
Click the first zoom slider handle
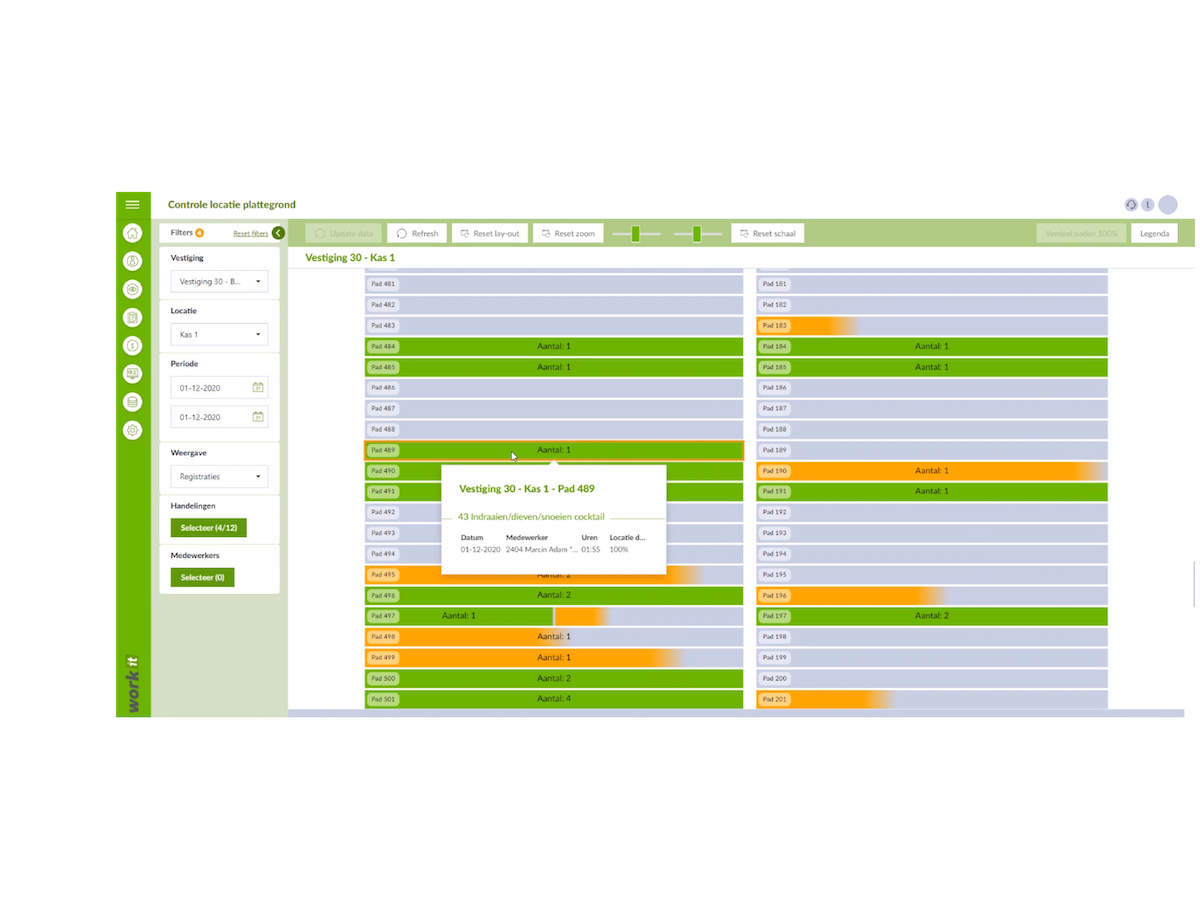[x=635, y=233]
